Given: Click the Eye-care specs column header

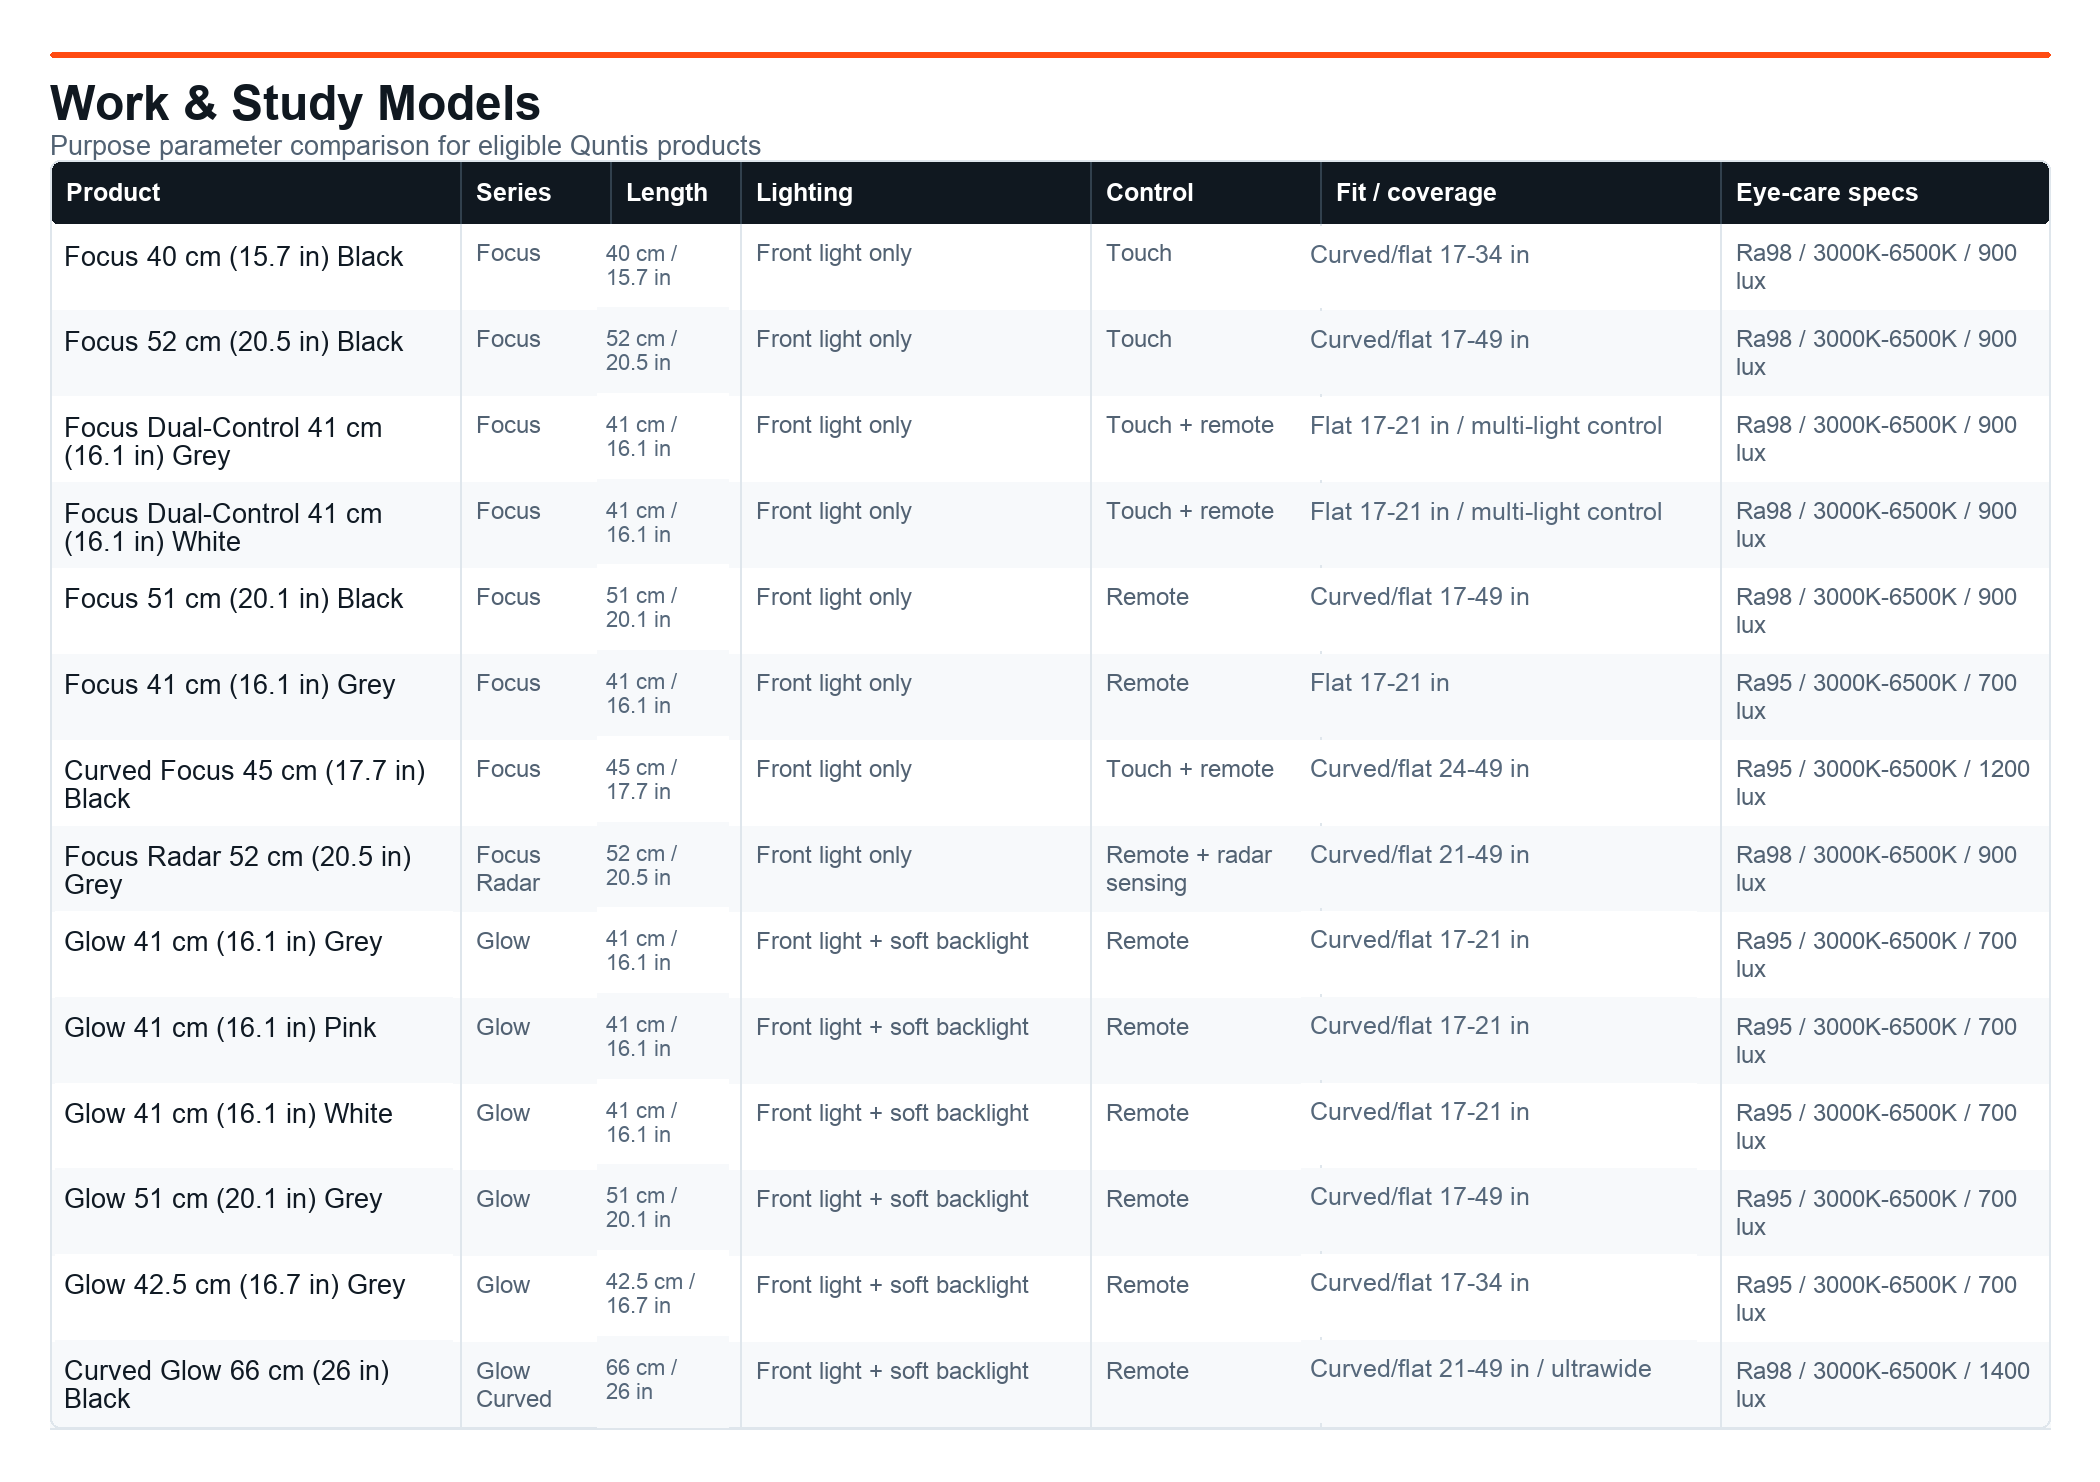Looking at the screenshot, I should click(1885, 193).
